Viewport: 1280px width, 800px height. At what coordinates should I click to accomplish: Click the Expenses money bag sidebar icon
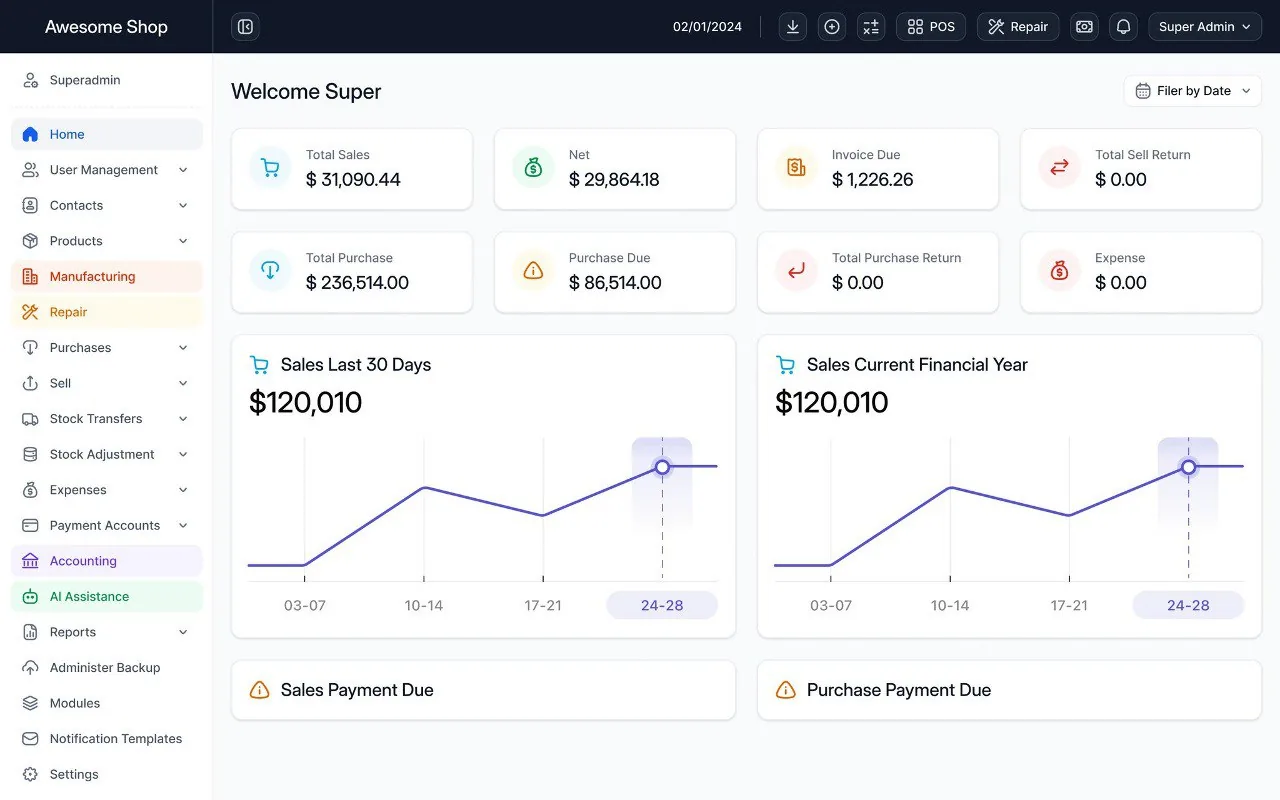point(30,490)
